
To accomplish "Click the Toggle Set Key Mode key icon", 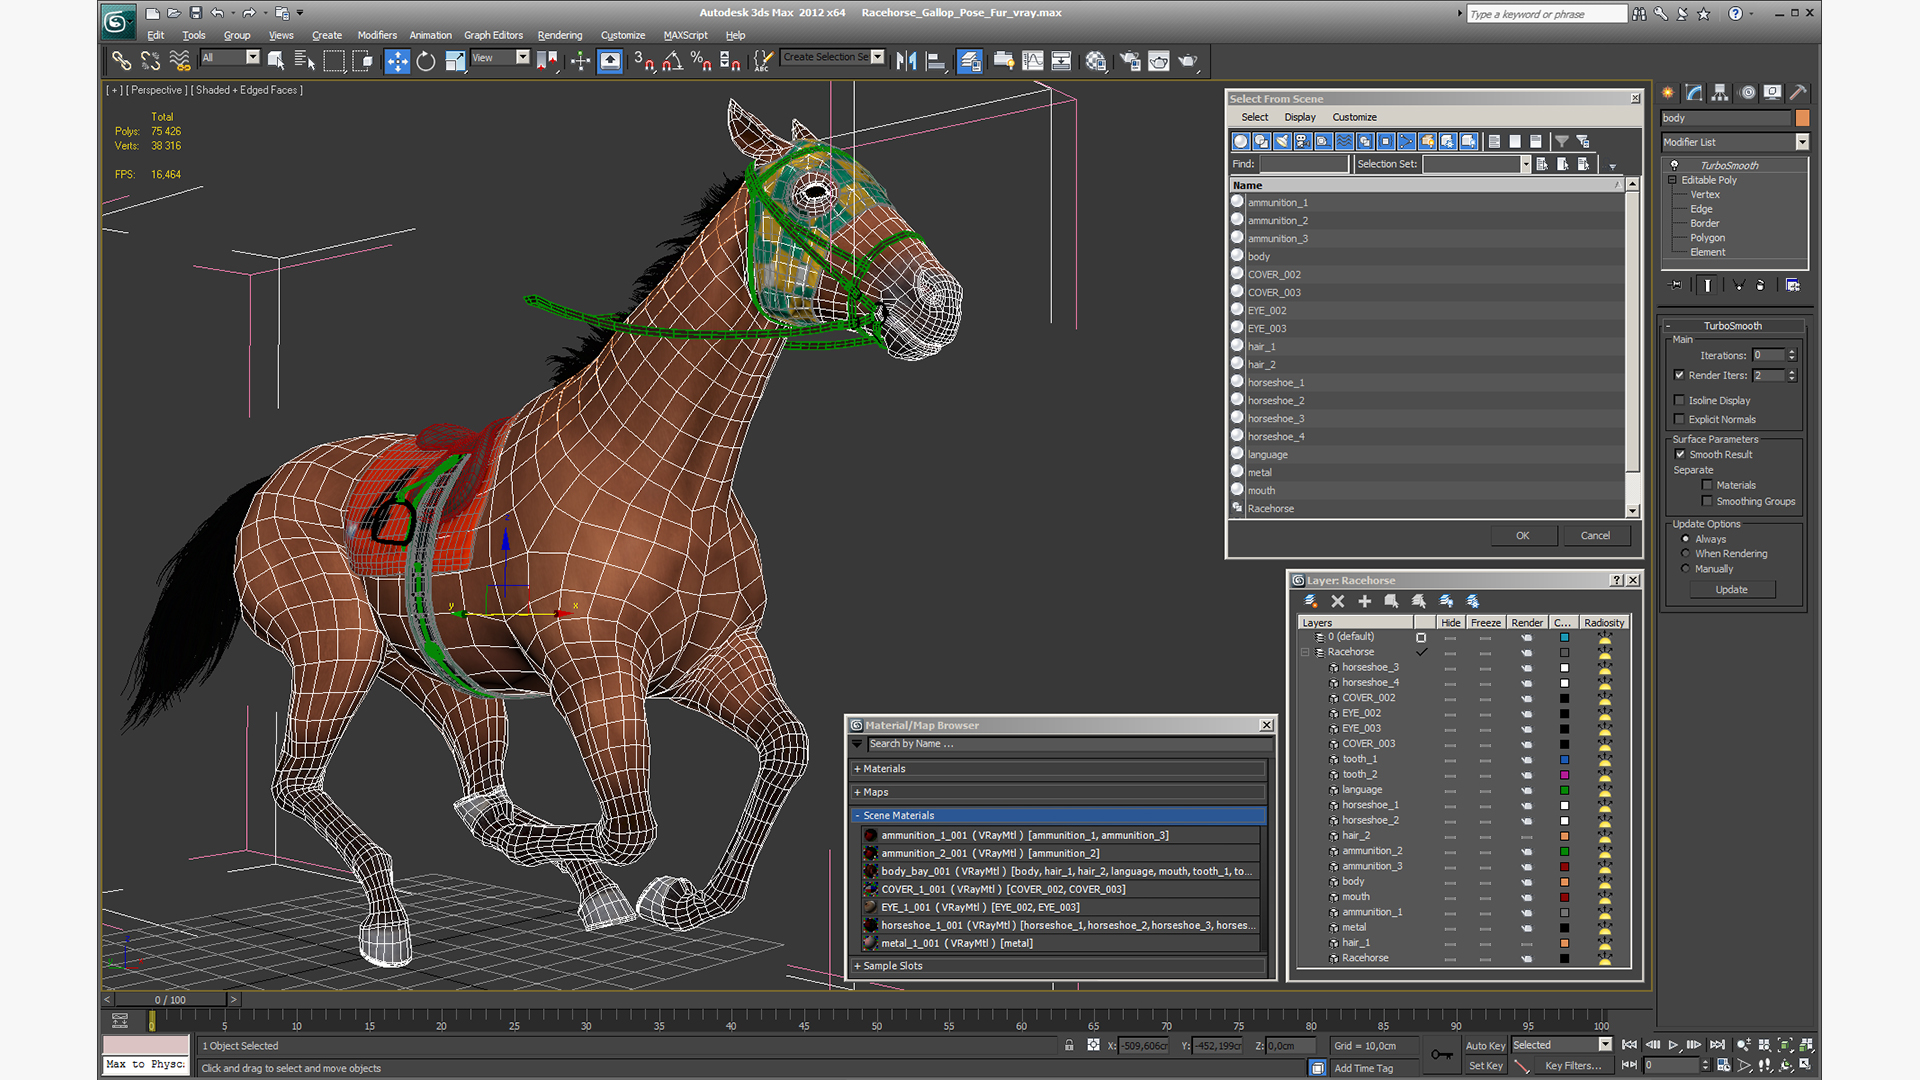I will click(1441, 1054).
